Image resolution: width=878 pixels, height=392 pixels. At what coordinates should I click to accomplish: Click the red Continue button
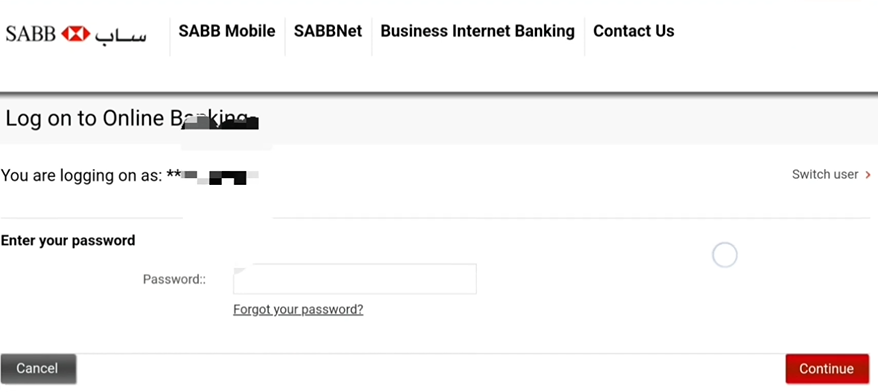[827, 369]
